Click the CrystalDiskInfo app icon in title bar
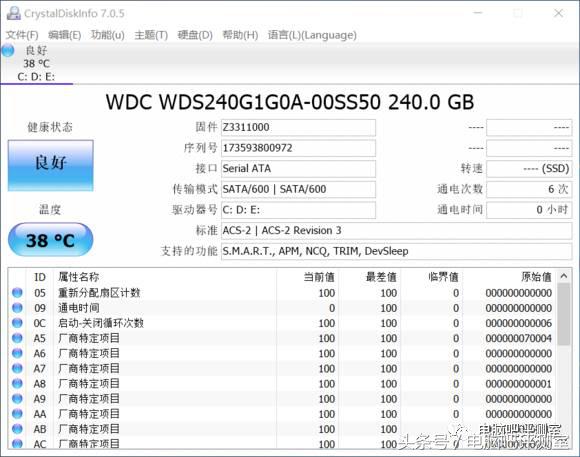This screenshot has width=580, height=457. (x=13, y=13)
